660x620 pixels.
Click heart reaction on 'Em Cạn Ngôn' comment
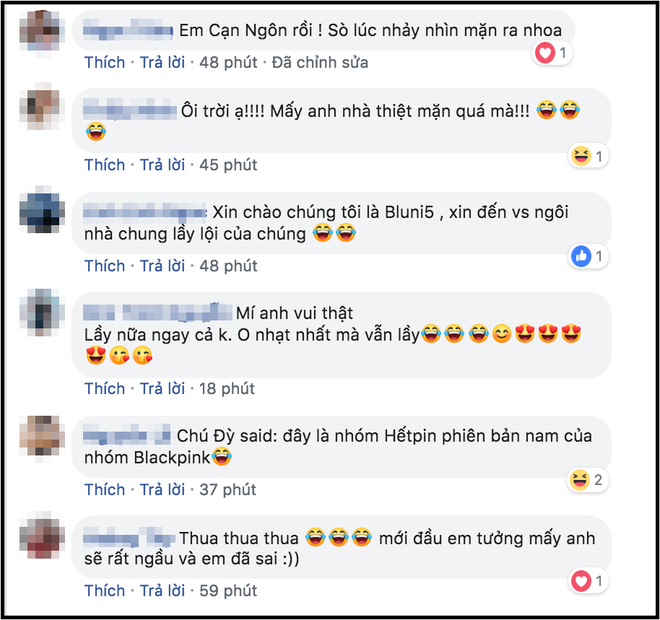(x=552, y=53)
